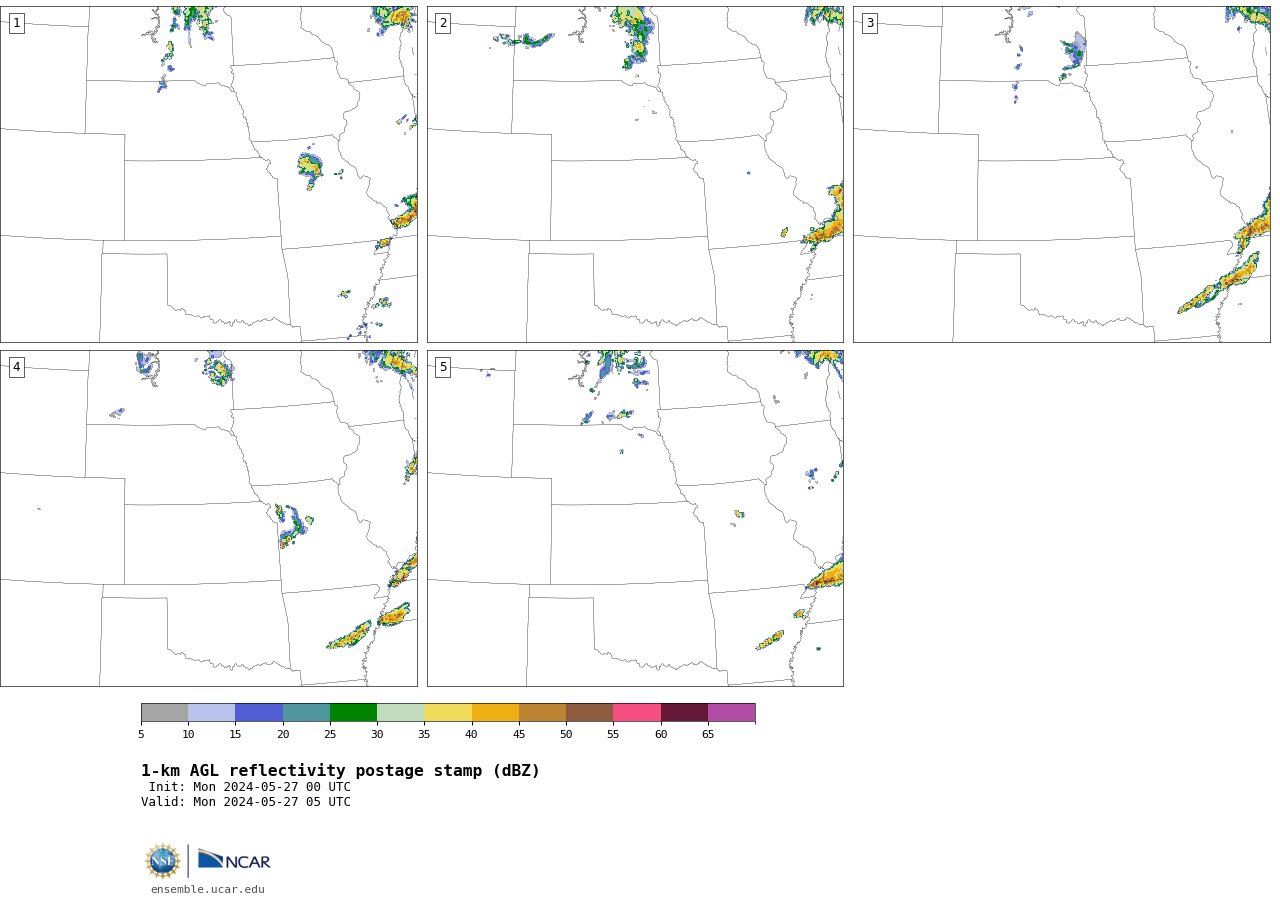Click the "Init: Mon 2024-05-27 00 UTC" line

point(250,787)
